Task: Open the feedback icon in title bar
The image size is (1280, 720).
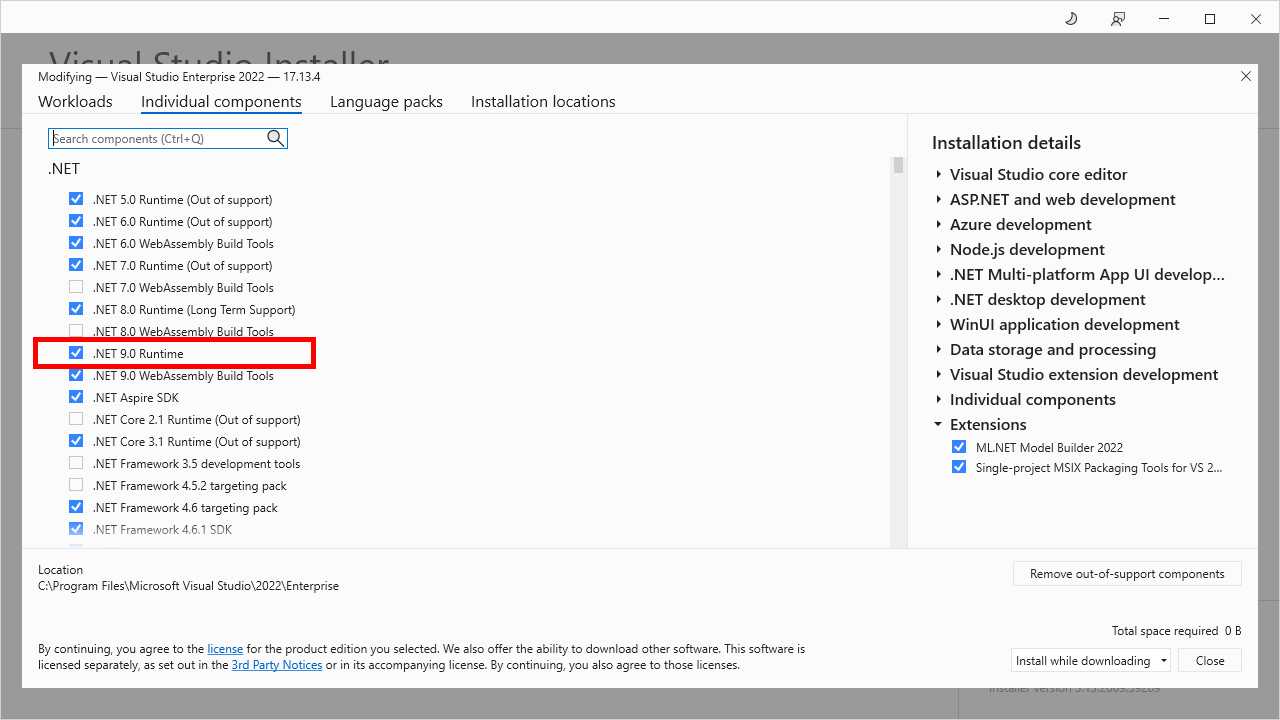Action: click(x=1118, y=19)
